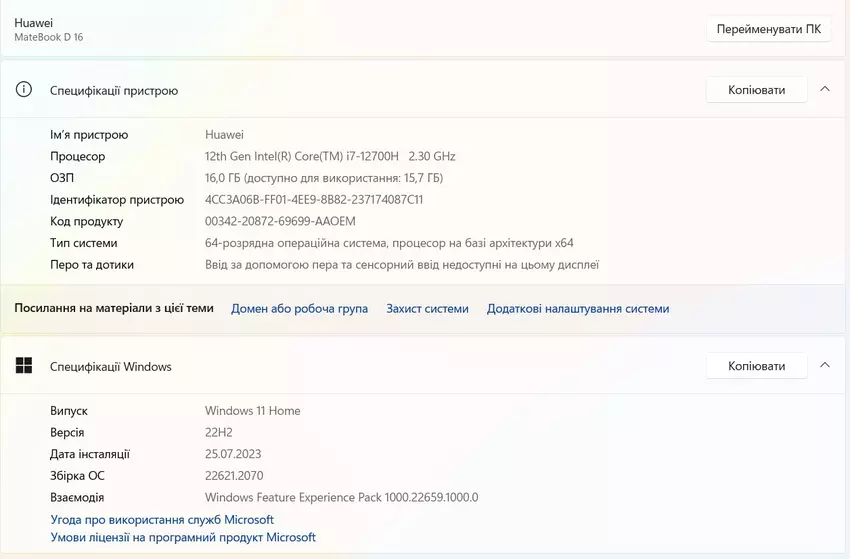Open the Додаткові налаштування системи link

[x=578, y=309]
